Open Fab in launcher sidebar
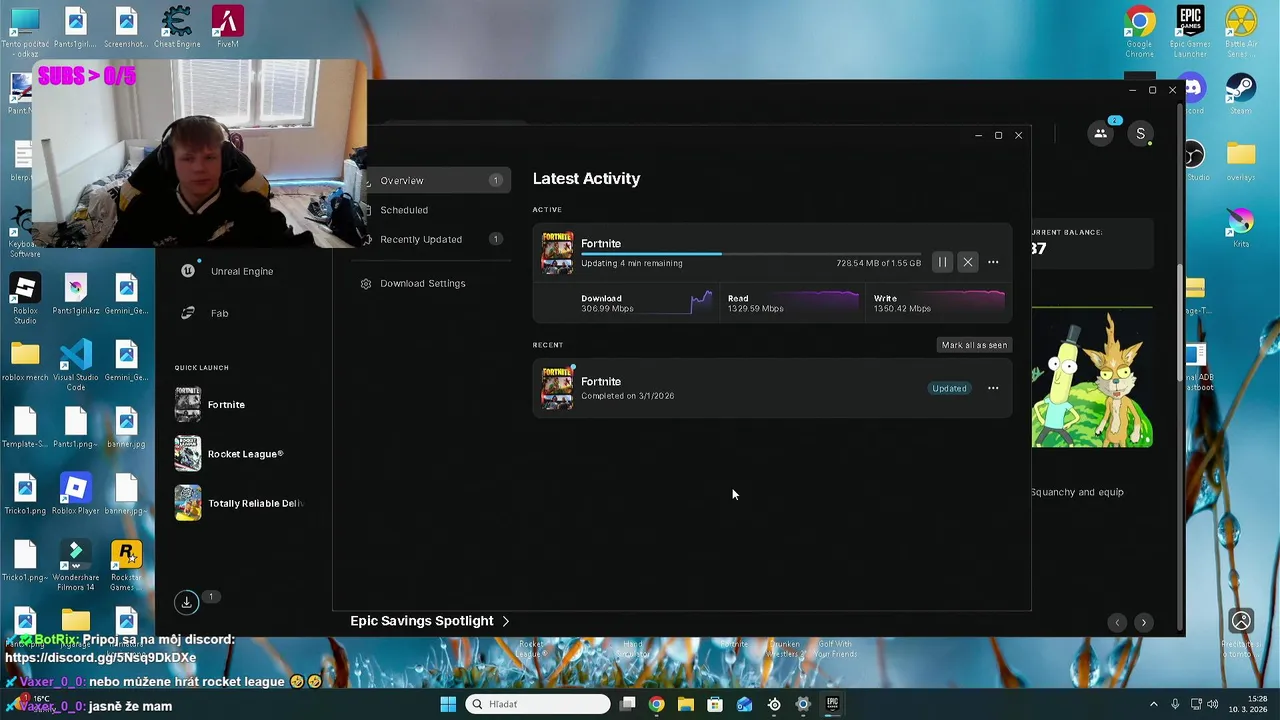The width and height of the screenshot is (1280, 720). click(220, 313)
